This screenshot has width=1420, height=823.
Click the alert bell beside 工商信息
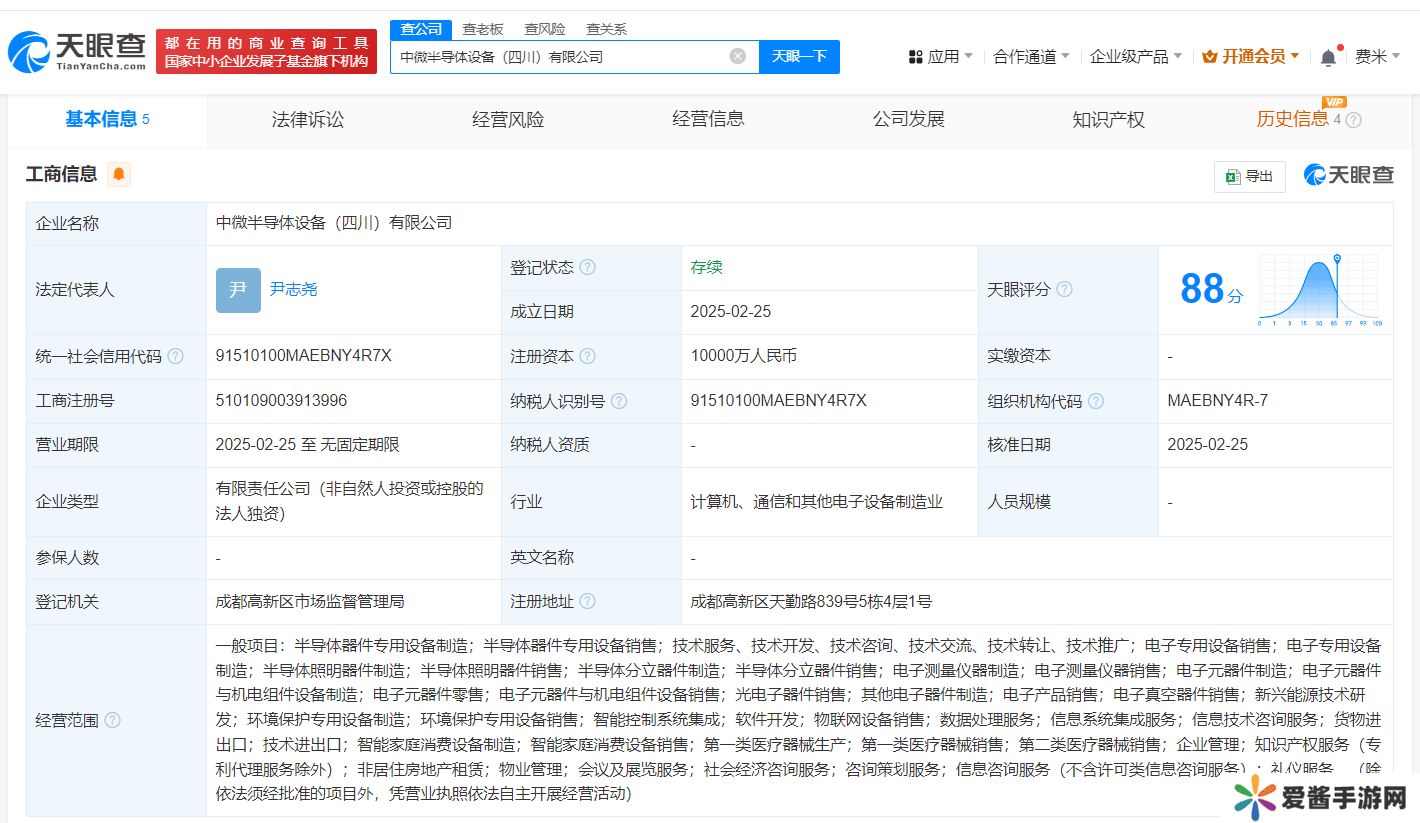click(118, 174)
